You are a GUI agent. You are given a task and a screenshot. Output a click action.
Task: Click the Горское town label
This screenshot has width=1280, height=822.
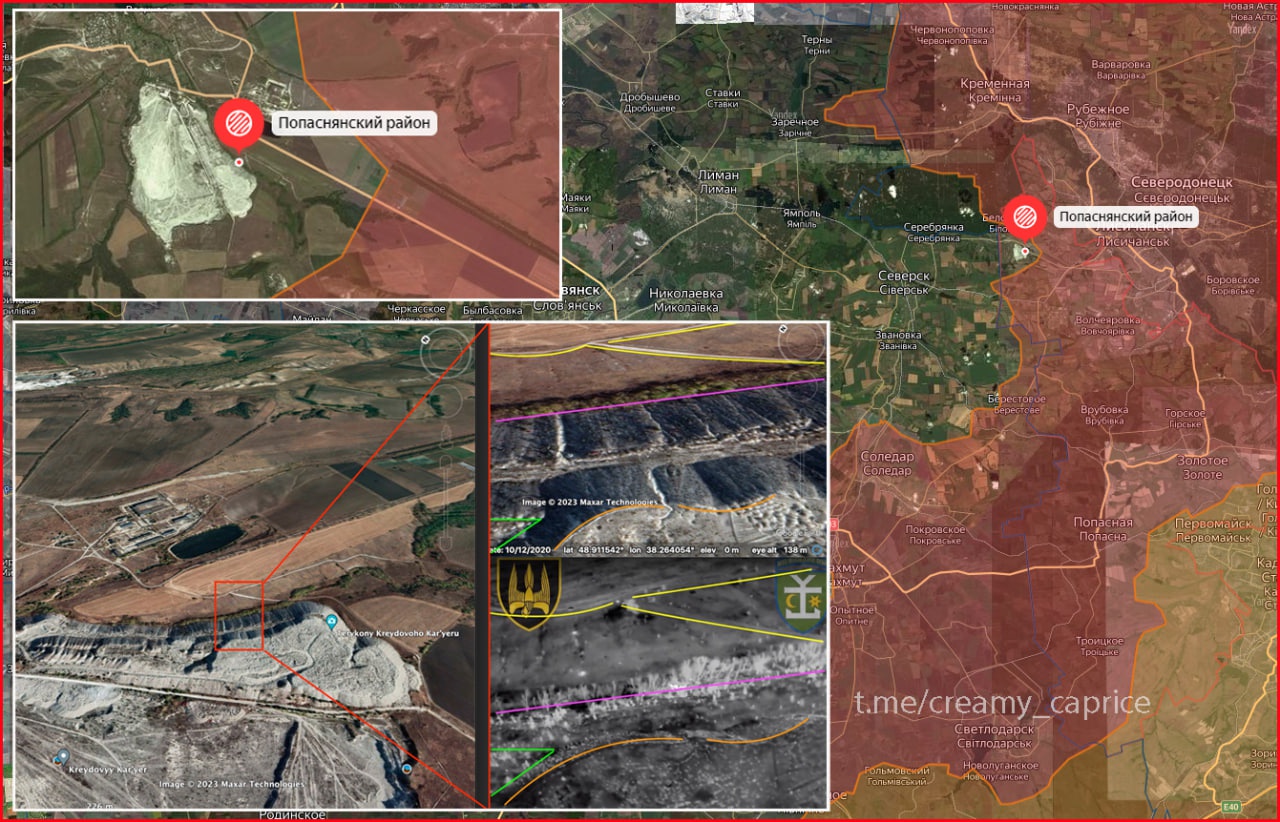pyautogui.click(x=1185, y=412)
